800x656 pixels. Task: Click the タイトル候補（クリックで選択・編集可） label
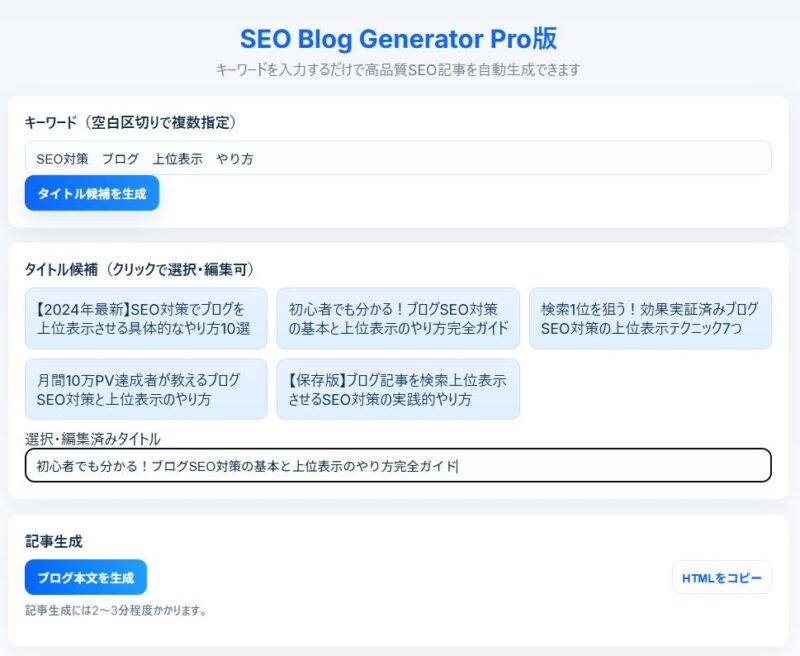click(140, 269)
